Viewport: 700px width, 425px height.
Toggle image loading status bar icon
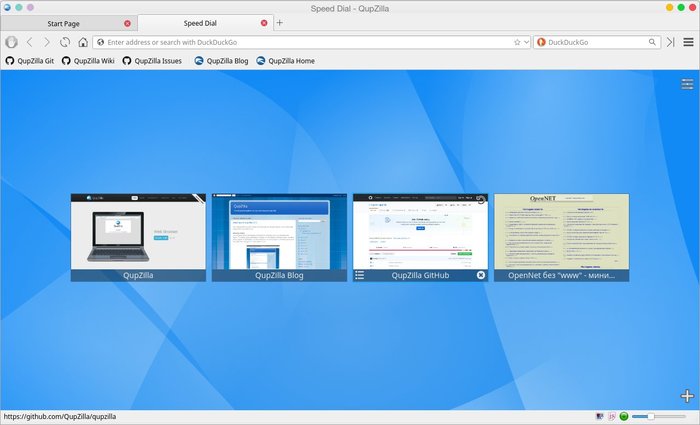600,417
